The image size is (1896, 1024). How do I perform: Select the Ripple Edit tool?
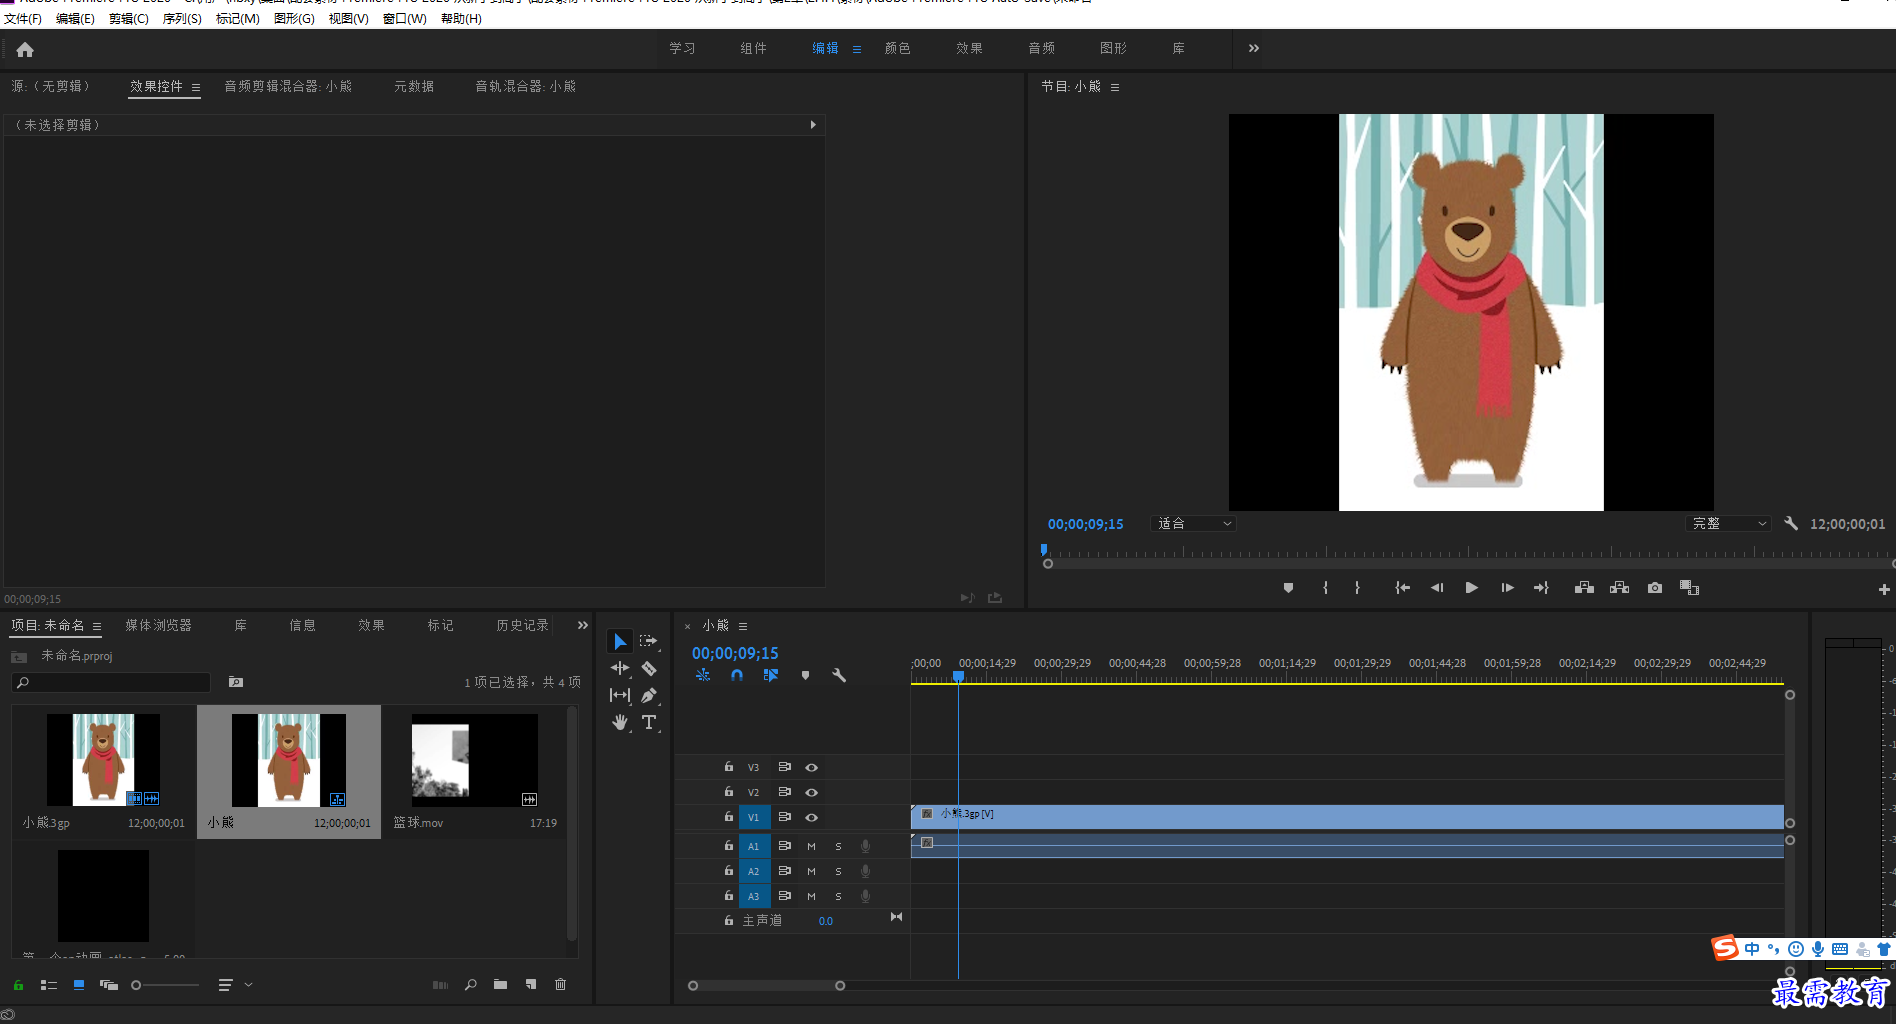click(620, 668)
